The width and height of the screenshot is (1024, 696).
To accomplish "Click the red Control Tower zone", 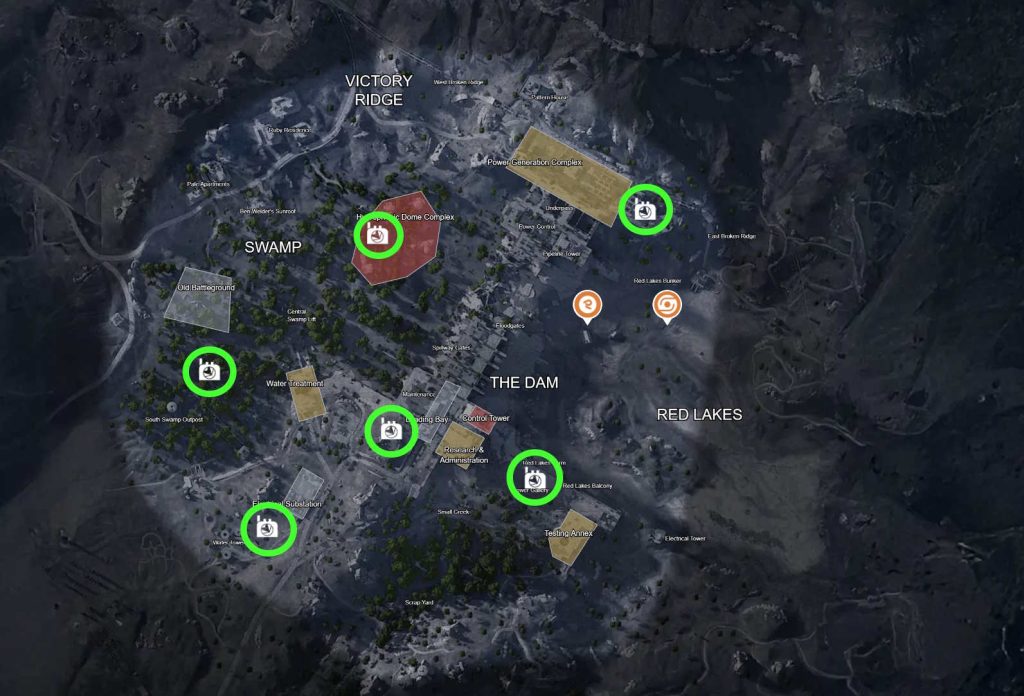I will (x=480, y=419).
